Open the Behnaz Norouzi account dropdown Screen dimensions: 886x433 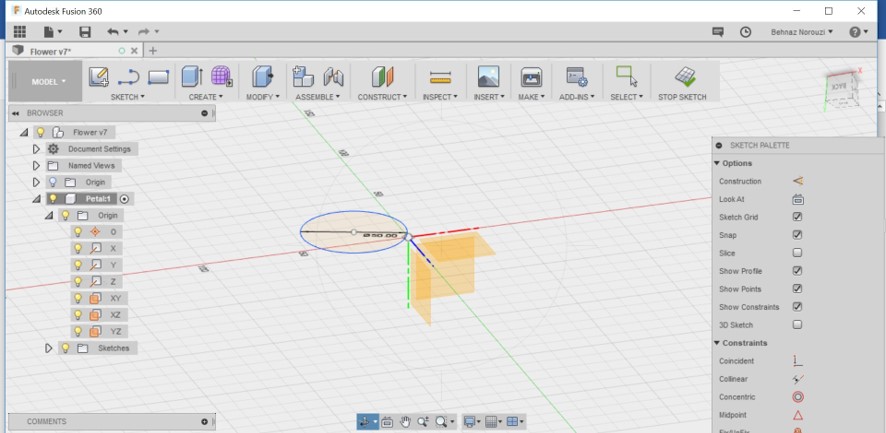pos(802,32)
